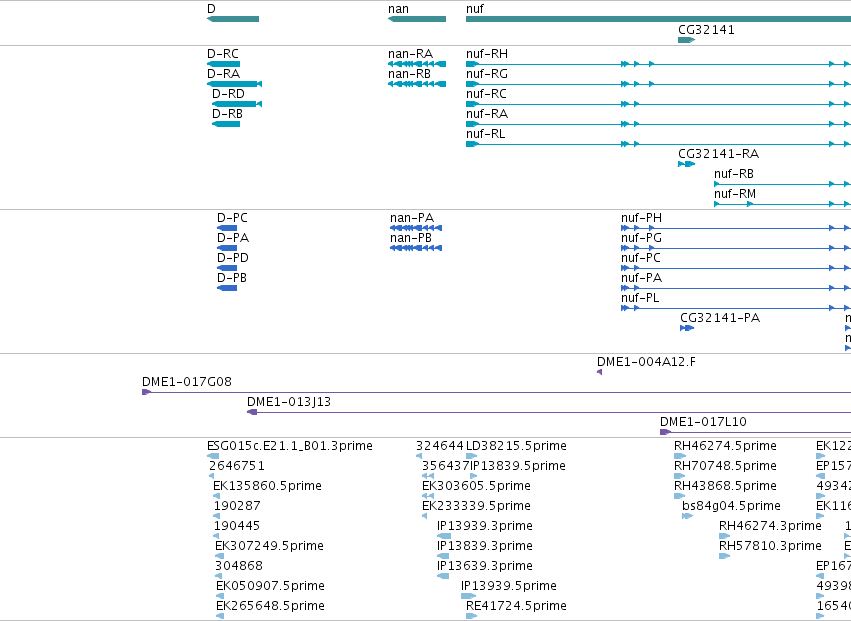Select the nan gene bar
The width and height of the screenshot is (851, 621).
point(417,19)
